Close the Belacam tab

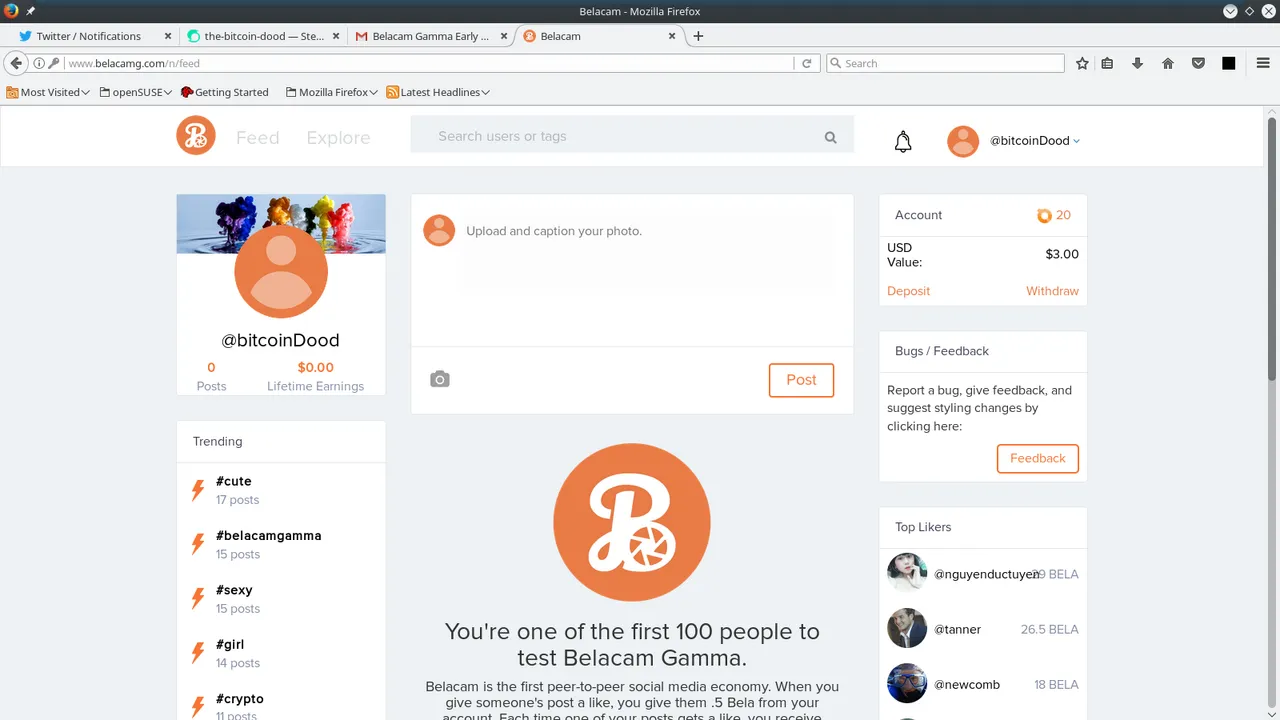pos(672,36)
